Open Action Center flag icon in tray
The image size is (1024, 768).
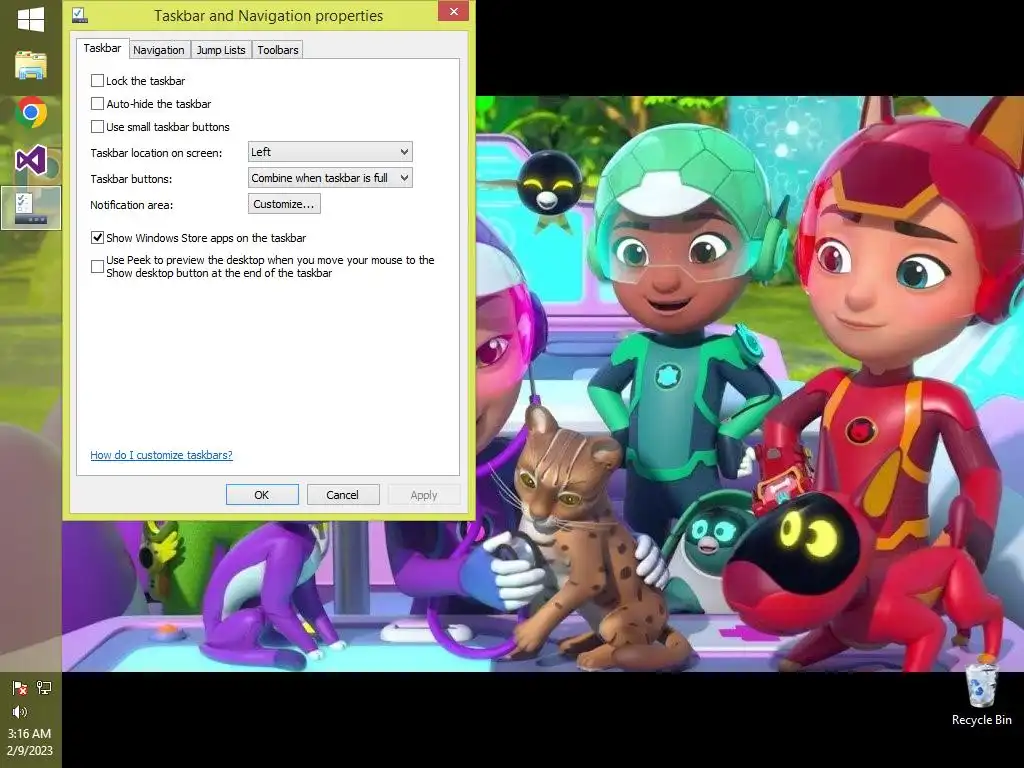20,688
